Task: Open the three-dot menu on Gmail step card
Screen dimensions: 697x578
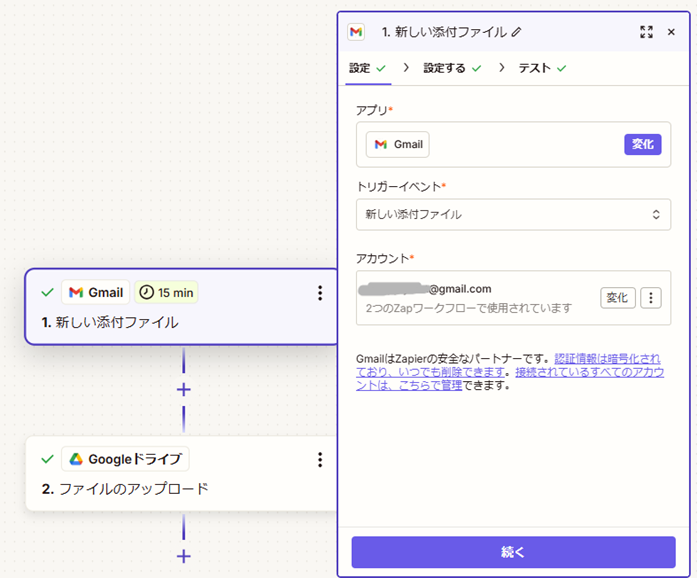Action: click(x=320, y=293)
